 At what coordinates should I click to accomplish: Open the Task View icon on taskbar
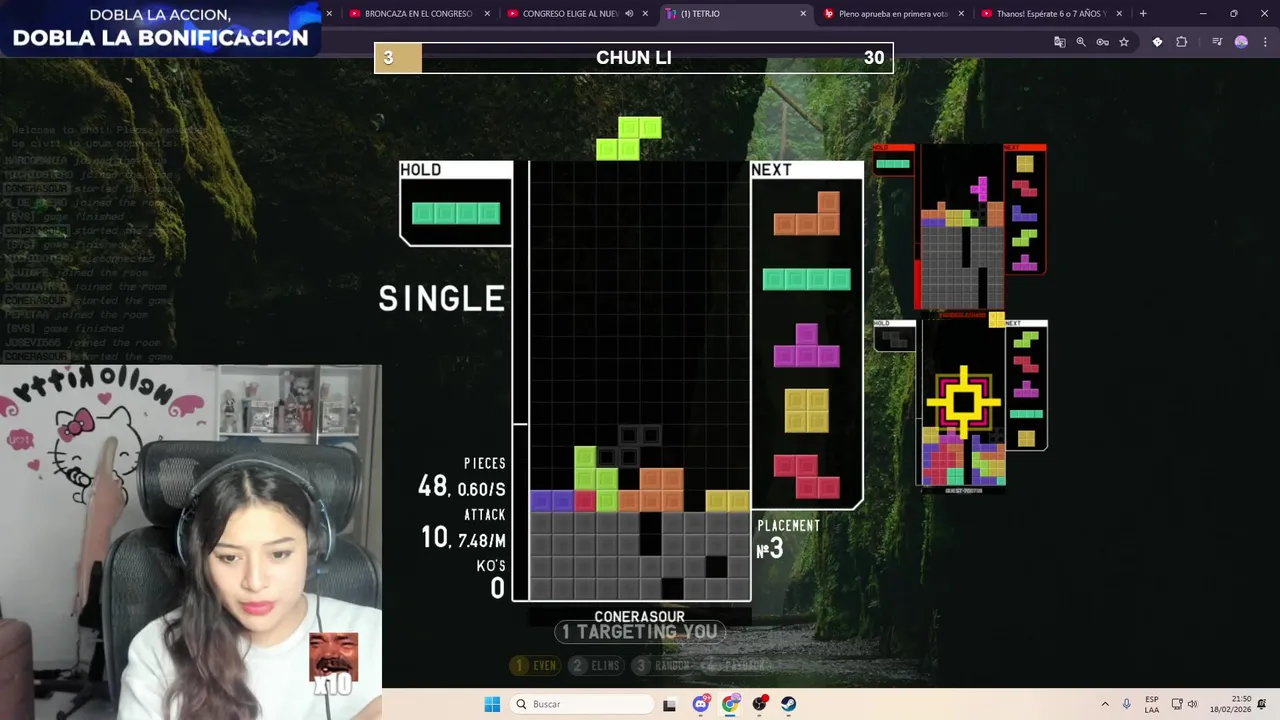click(669, 704)
